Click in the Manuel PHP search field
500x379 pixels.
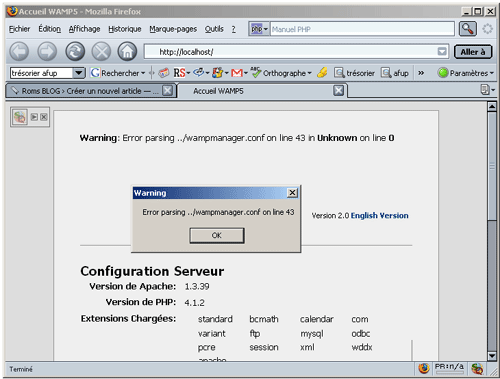point(362,29)
